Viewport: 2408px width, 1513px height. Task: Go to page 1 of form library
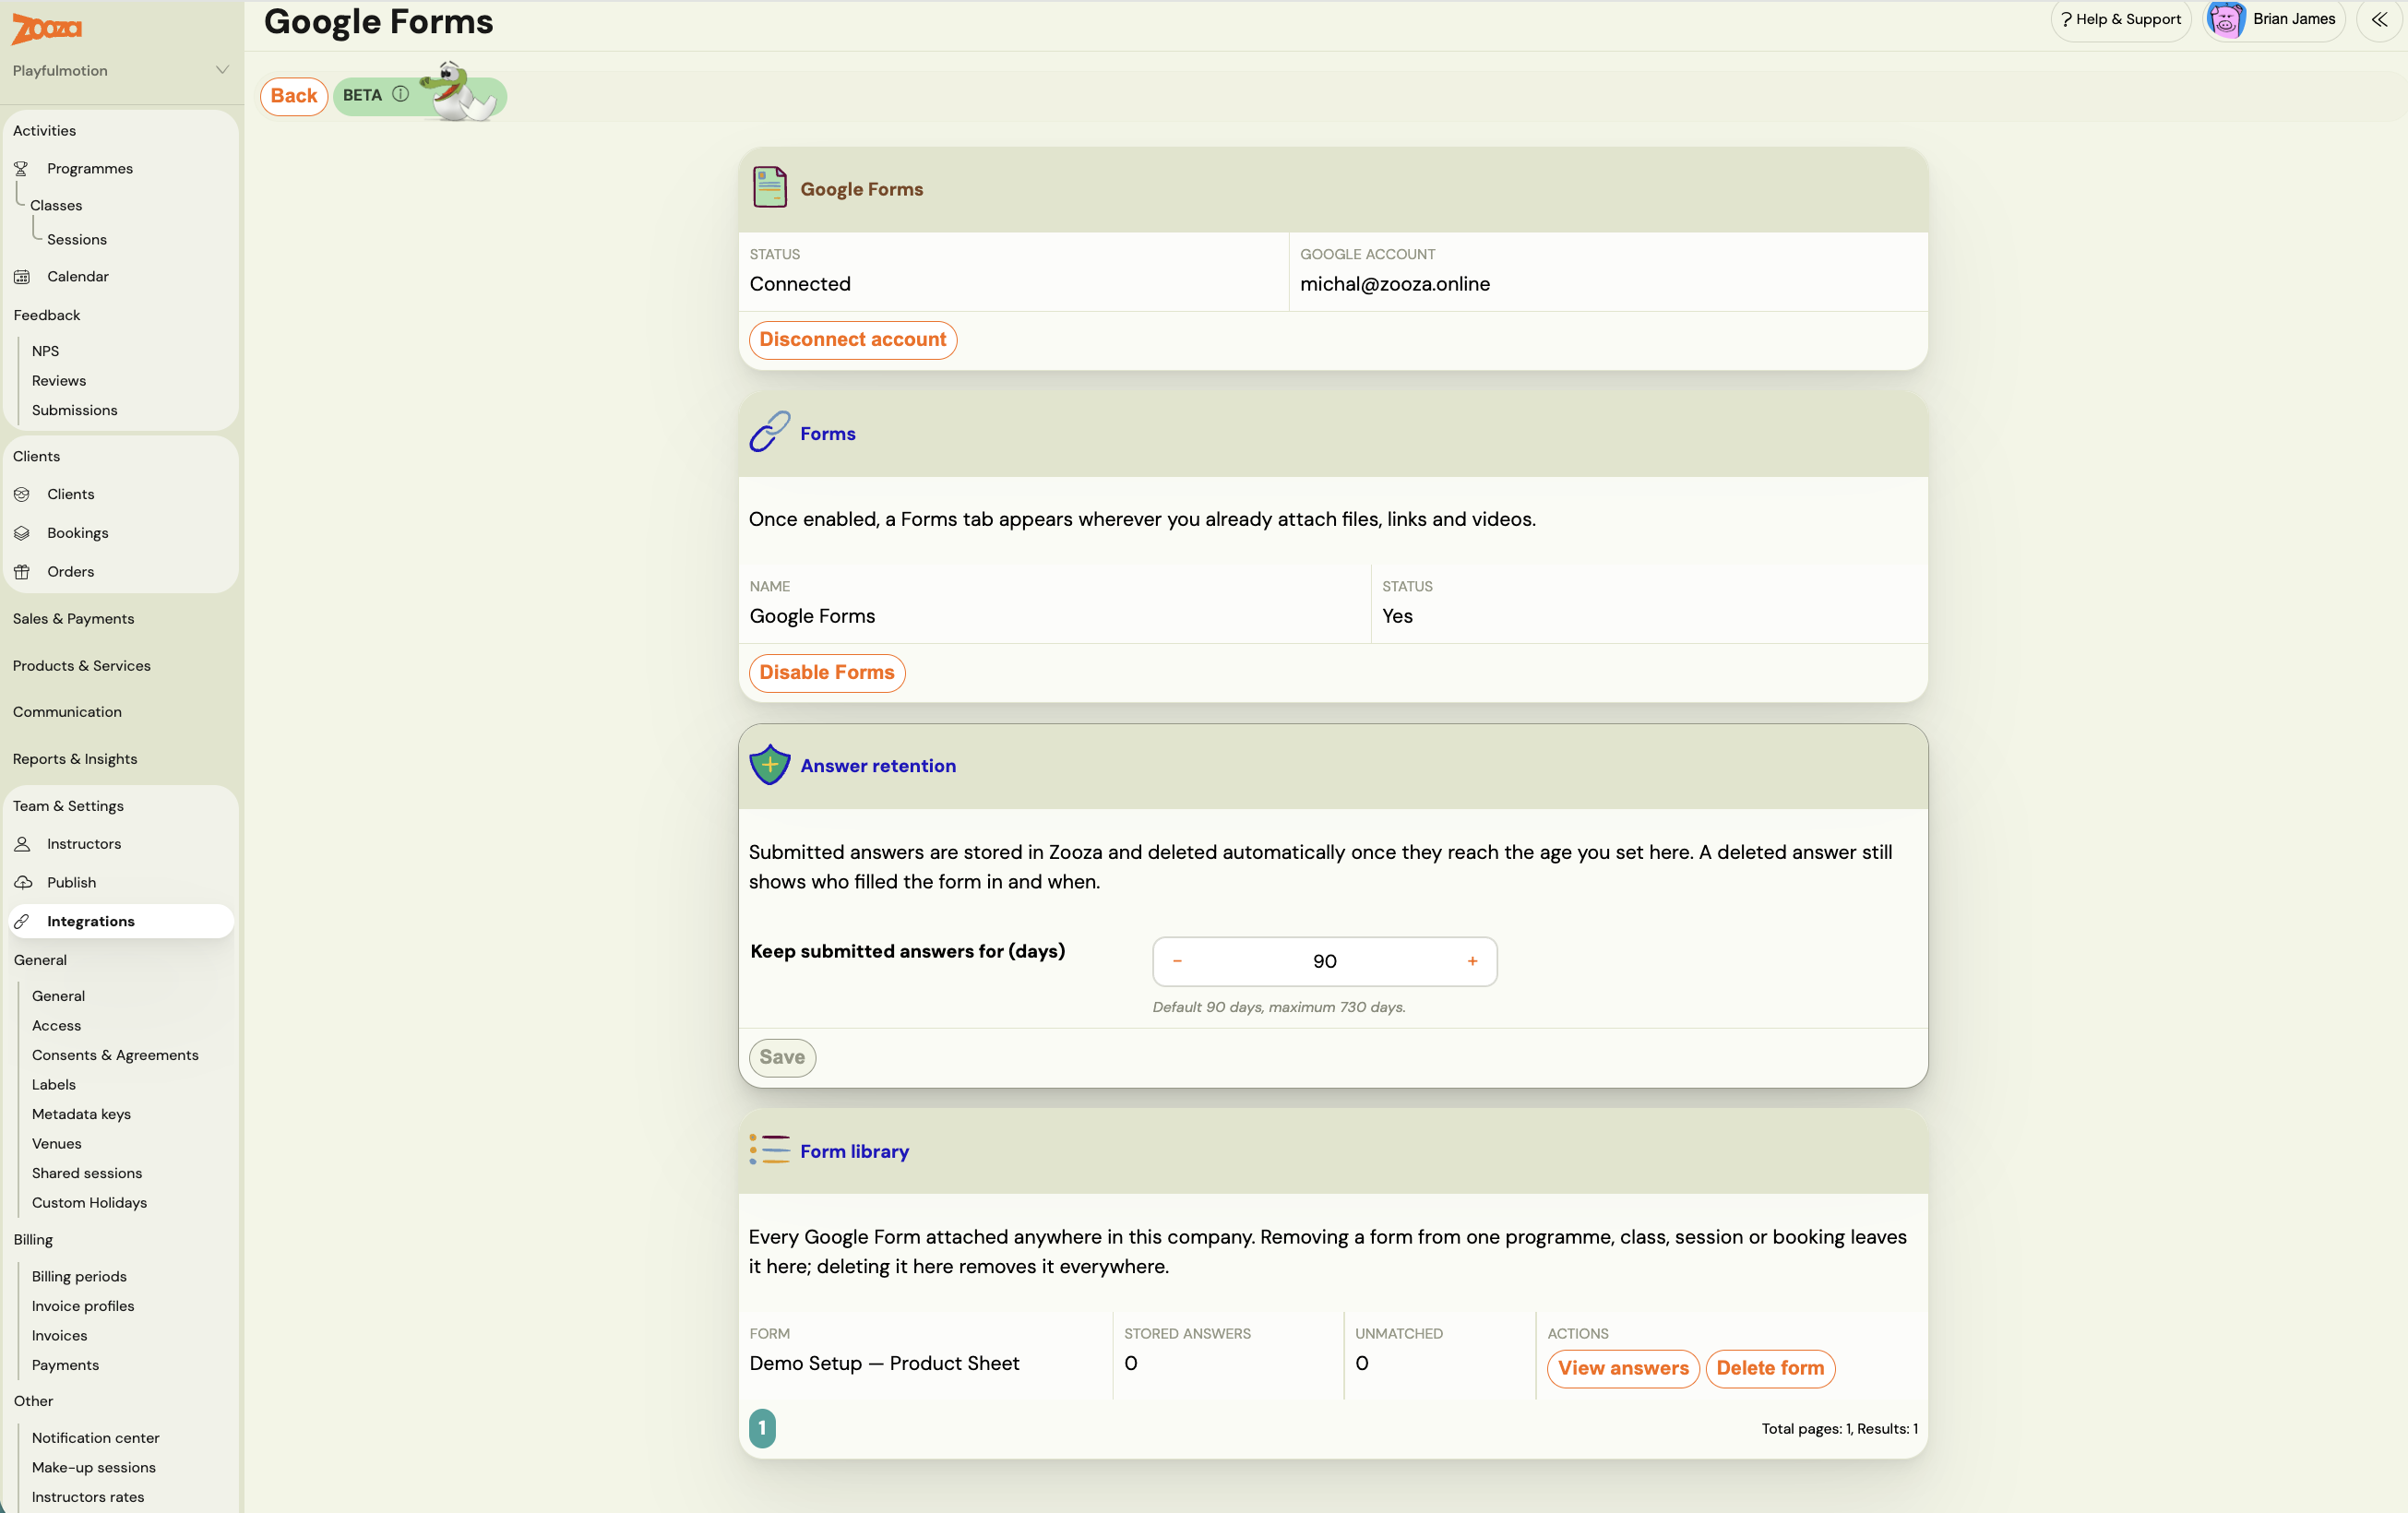coord(762,1428)
